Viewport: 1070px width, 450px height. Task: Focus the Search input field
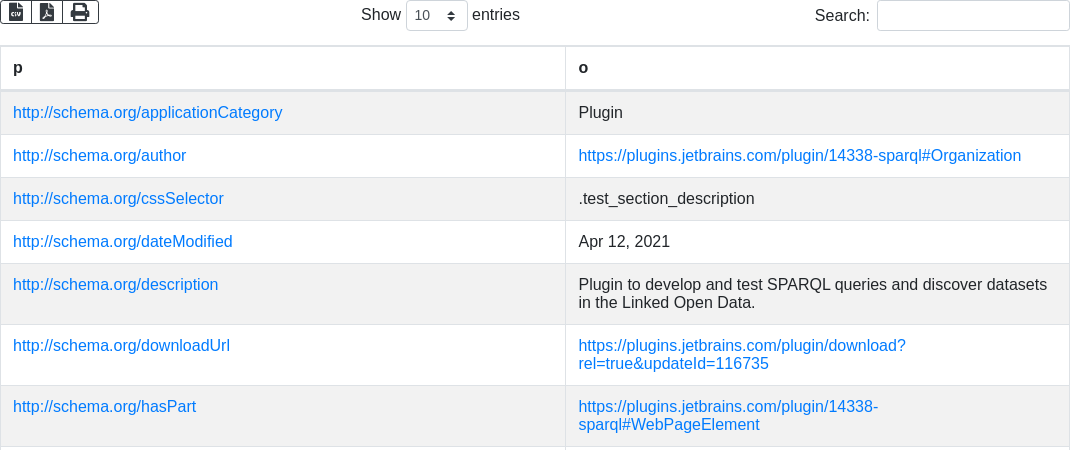[972, 15]
